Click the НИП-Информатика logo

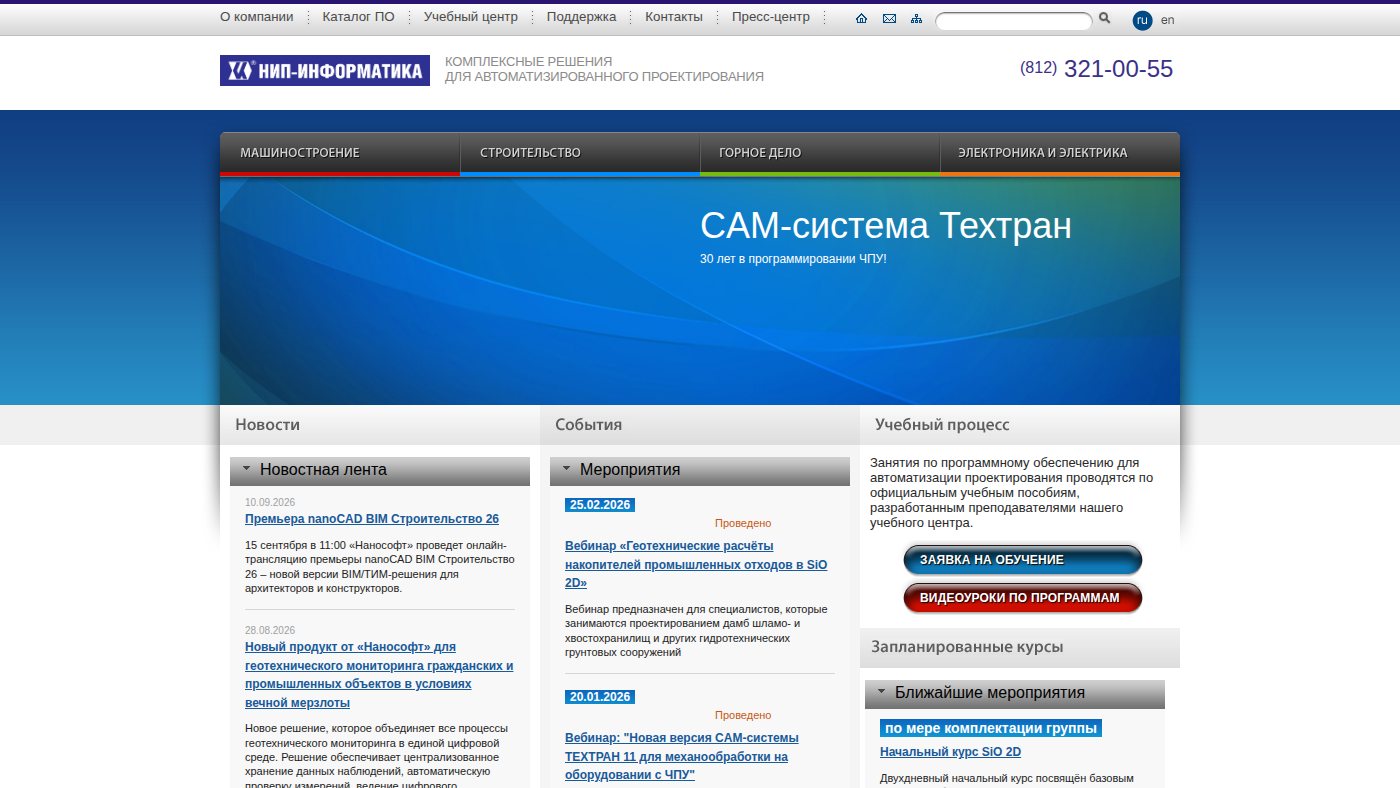(325, 70)
